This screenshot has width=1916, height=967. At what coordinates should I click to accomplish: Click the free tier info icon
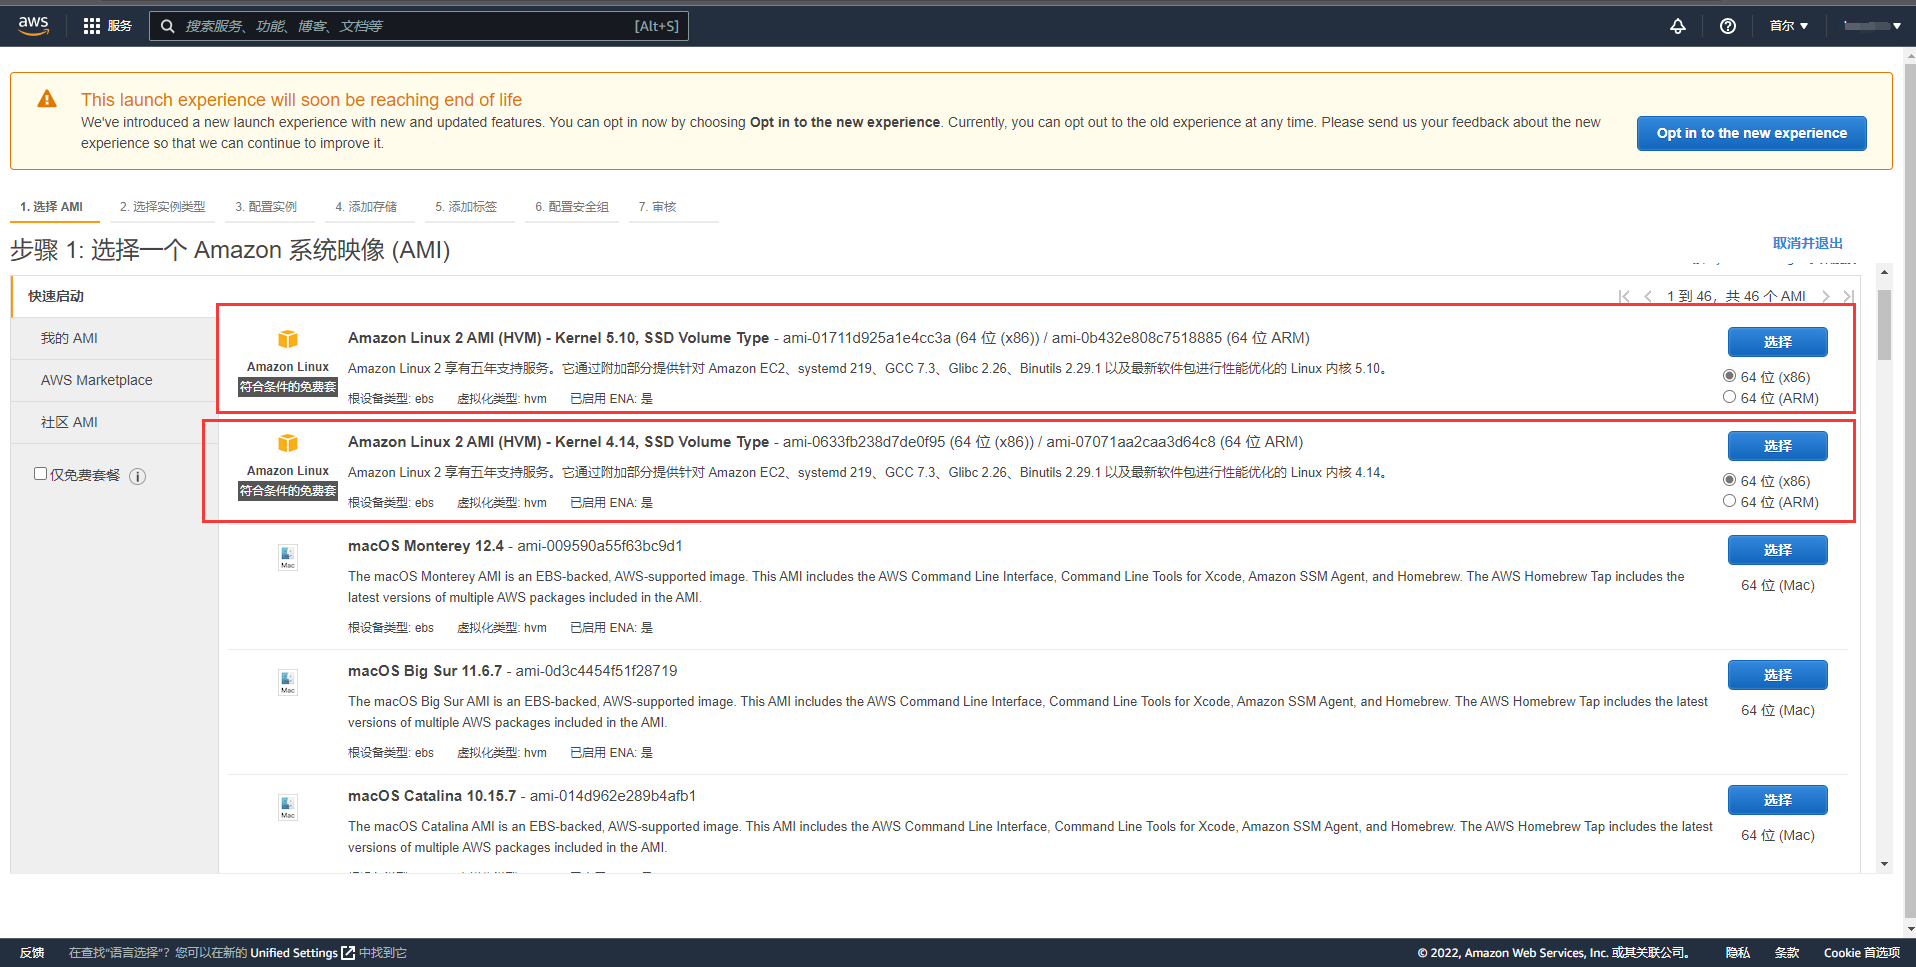tap(138, 477)
